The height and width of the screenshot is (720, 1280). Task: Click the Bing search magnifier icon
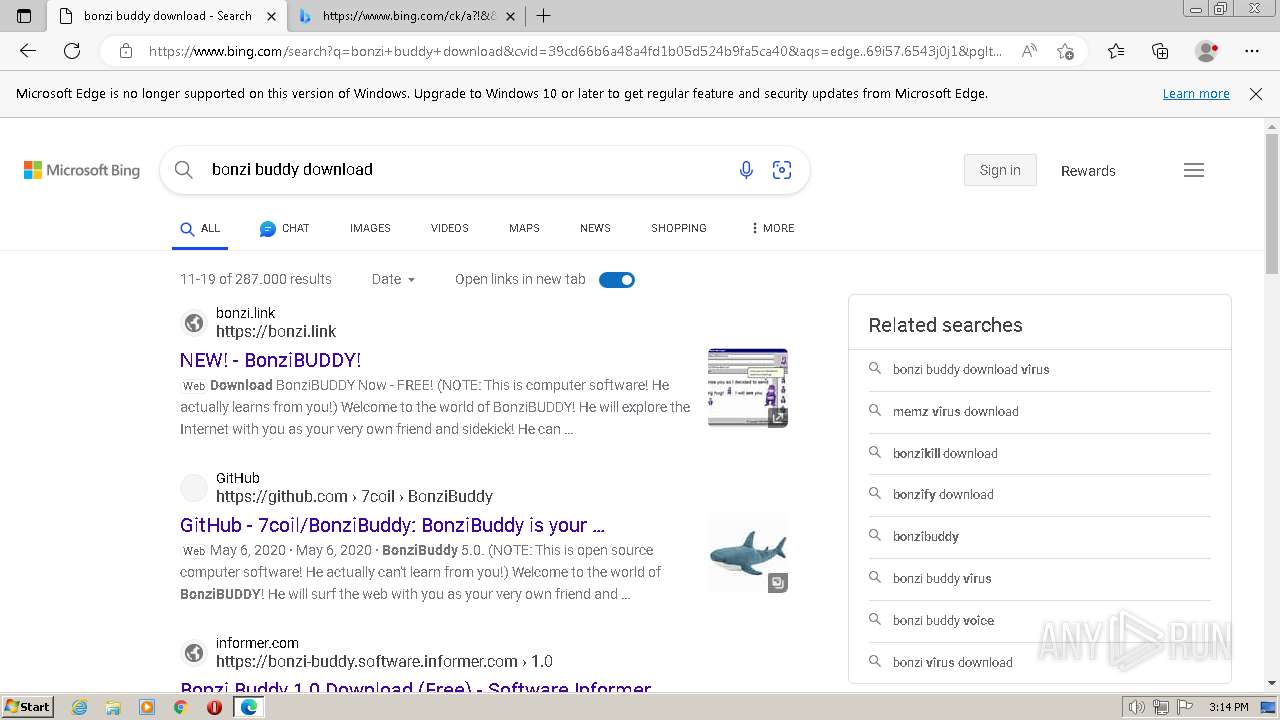pyautogui.click(x=184, y=170)
